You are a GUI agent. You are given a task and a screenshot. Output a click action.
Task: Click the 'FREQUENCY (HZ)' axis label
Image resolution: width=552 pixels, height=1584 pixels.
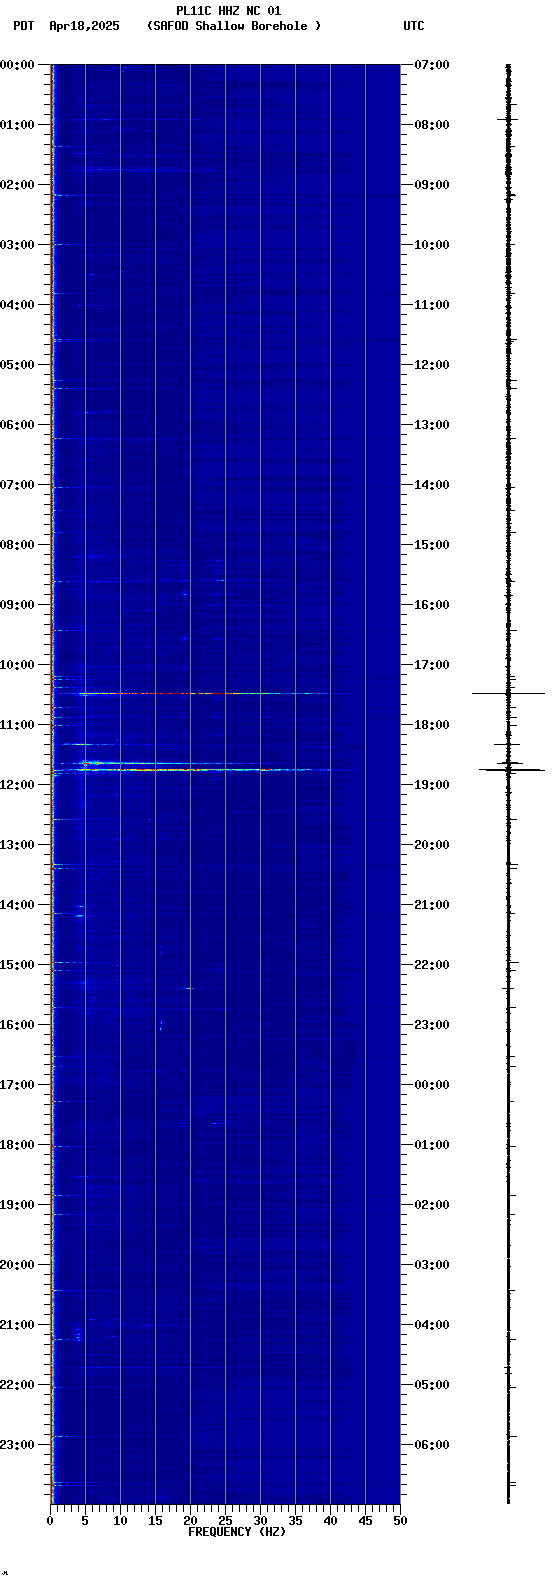237,1532
